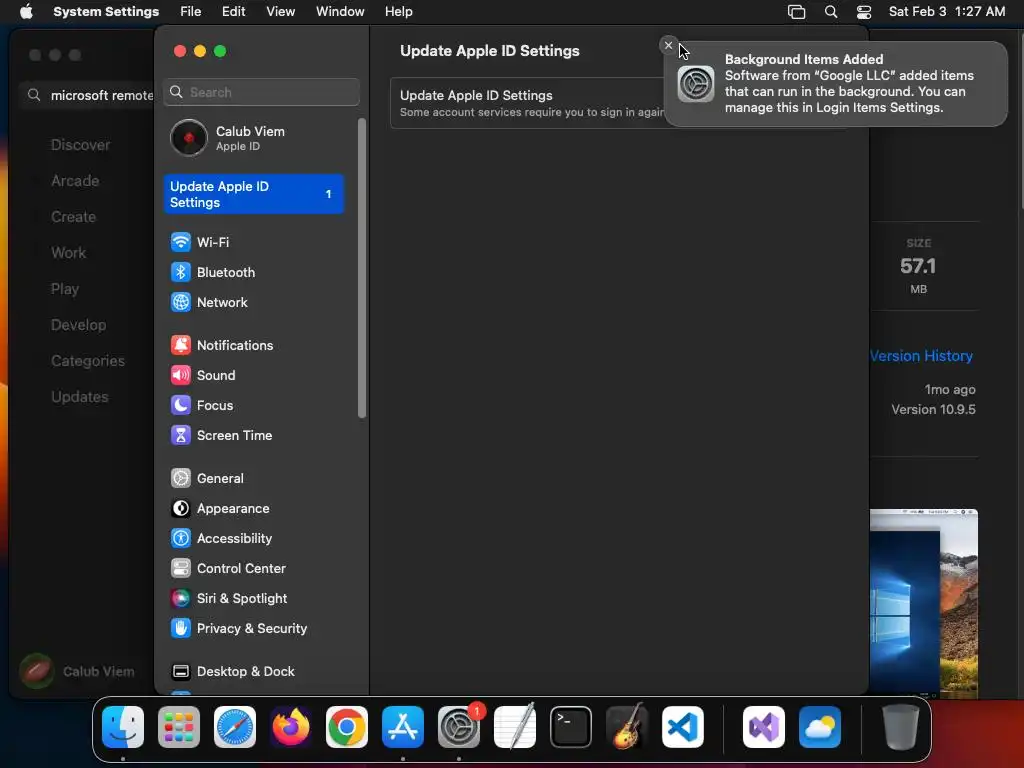This screenshot has width=1024, height=768.
Task: Launch Visual Studio Code from Dock
Action: point(683,727)
